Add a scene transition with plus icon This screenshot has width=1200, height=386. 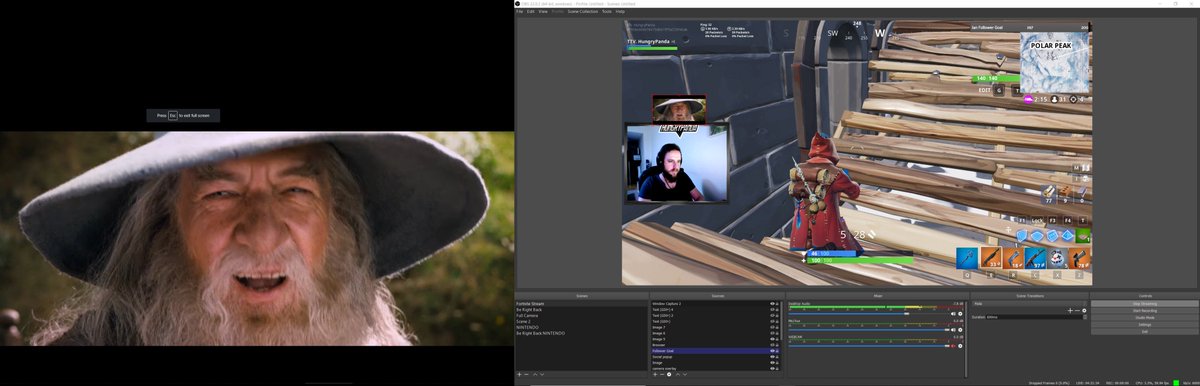point(1070,311)
